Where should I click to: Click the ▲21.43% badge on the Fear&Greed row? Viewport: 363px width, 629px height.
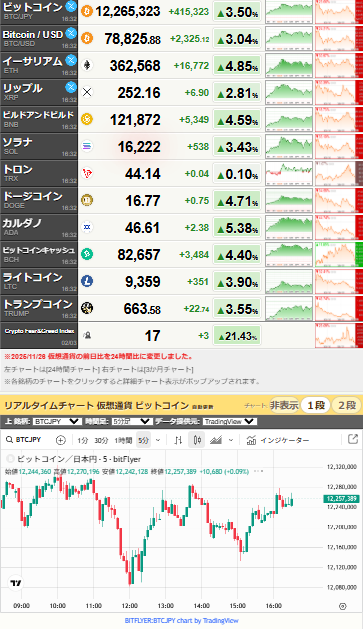[237, 335]
